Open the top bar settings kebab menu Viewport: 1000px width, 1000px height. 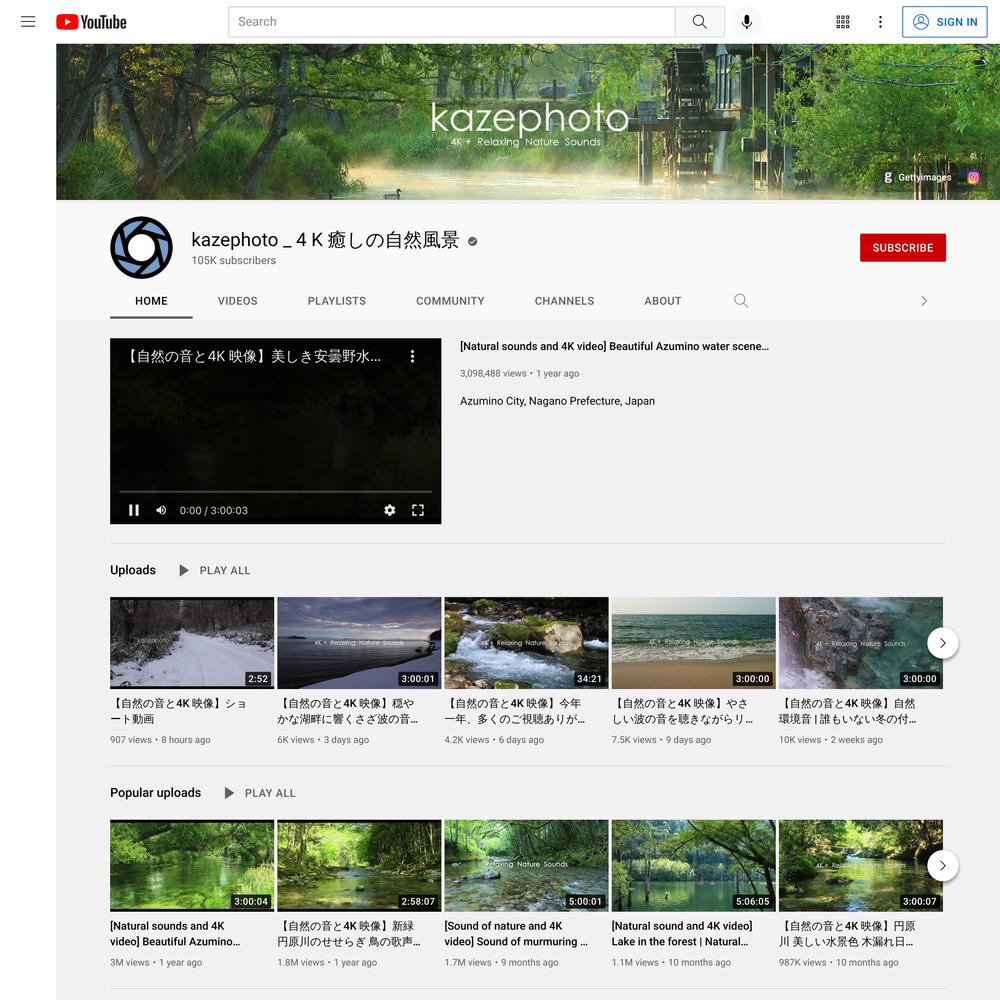coord(880,22)
